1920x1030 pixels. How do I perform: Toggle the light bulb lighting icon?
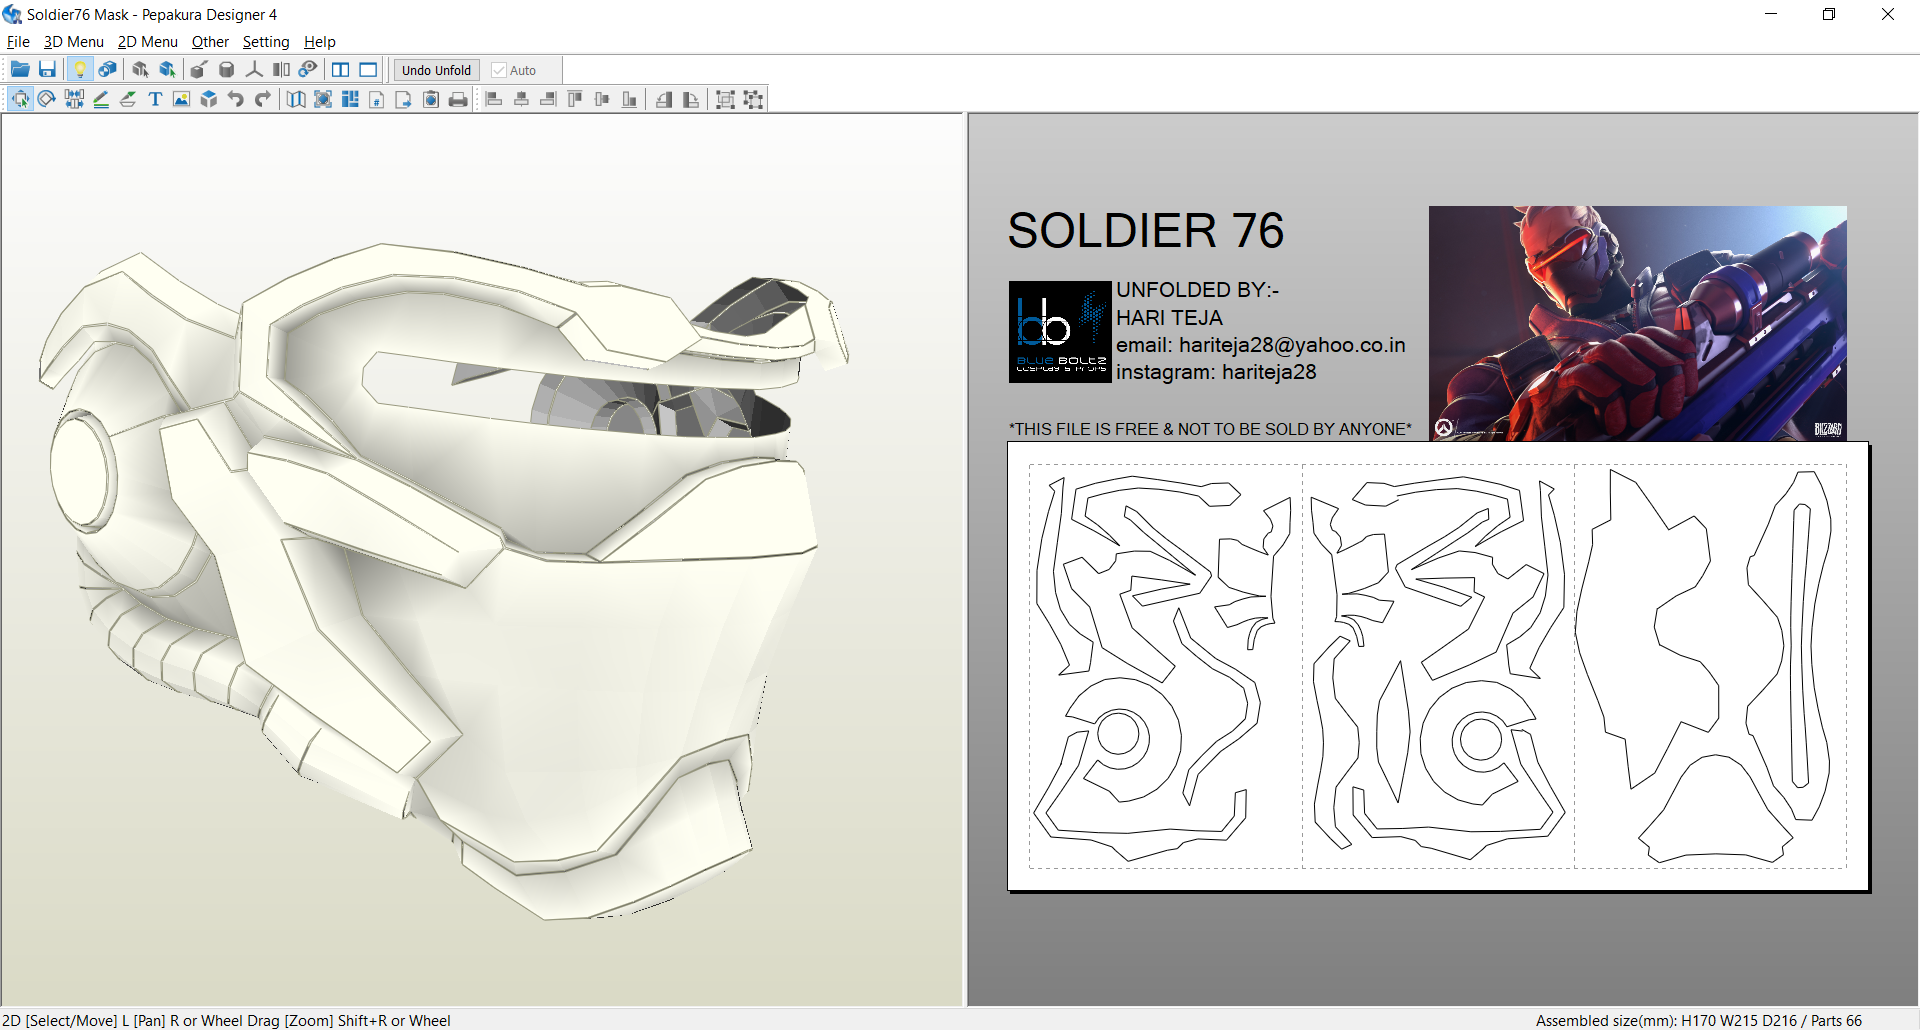pos(80,70)
